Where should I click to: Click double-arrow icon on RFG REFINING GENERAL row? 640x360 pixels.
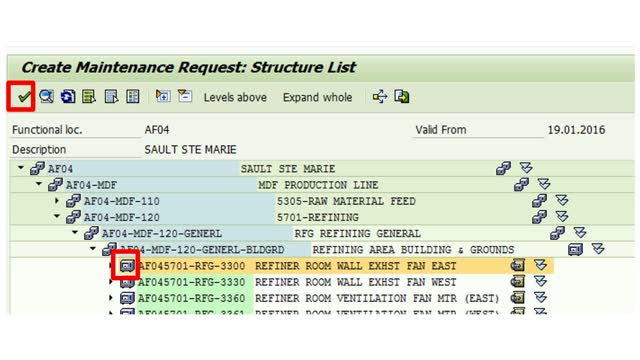tap(580, 232)
